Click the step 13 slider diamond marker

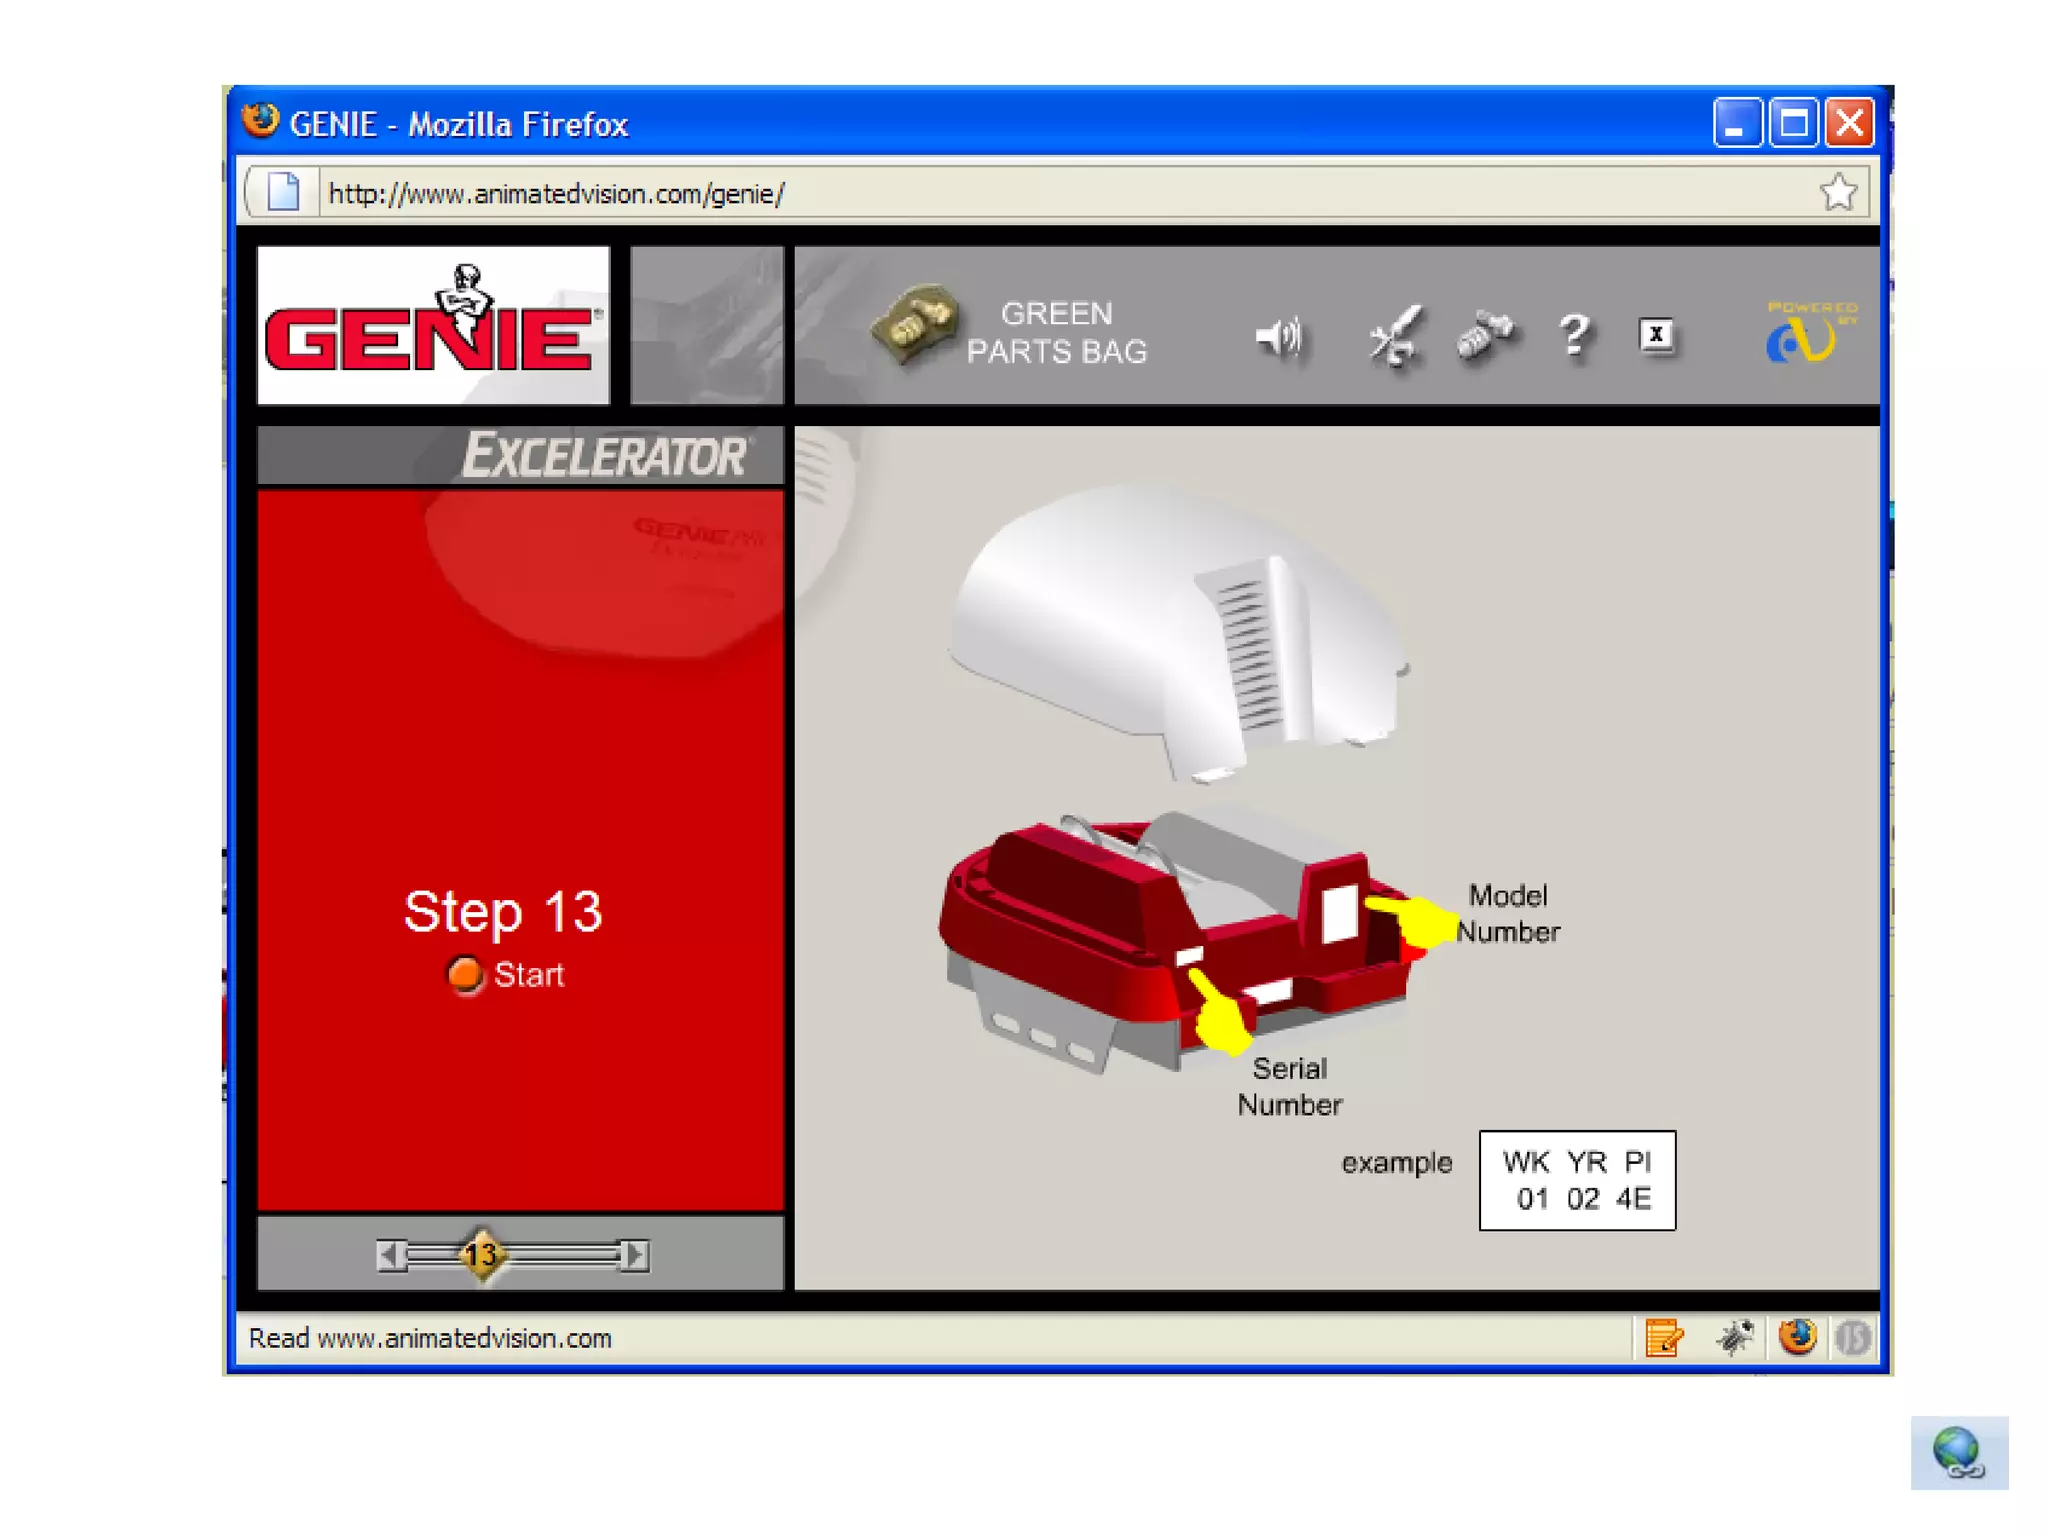pyautogui.click(x=481, y=1255)
